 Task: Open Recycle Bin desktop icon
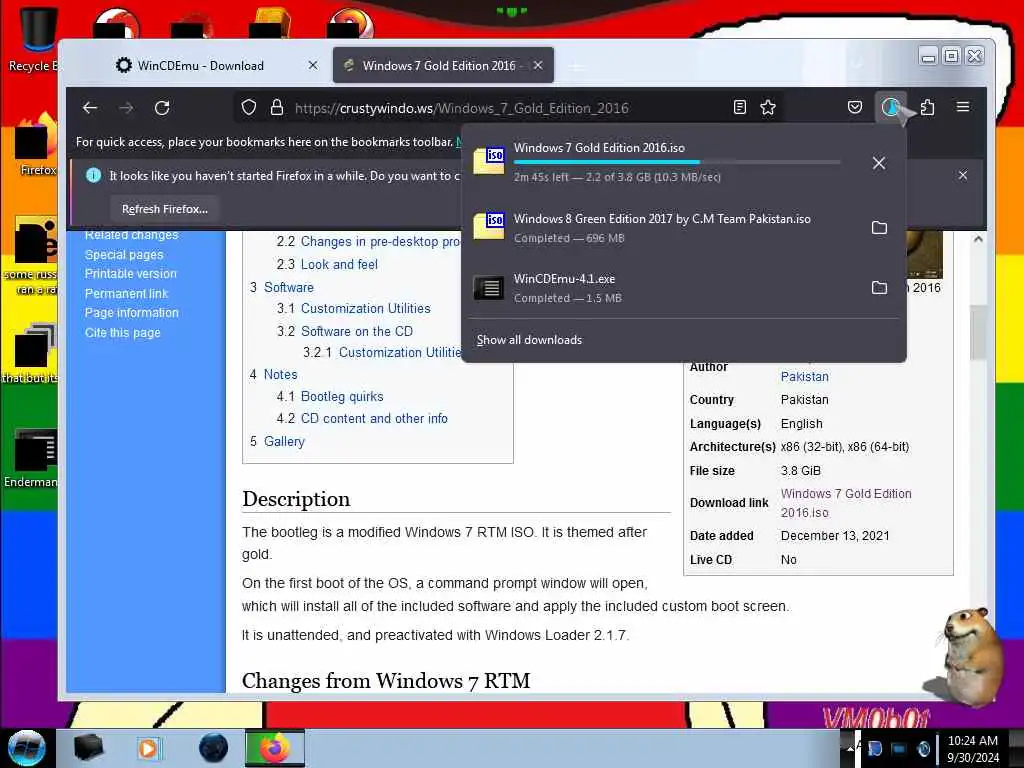pyautogui.click(x=33, y=39)
